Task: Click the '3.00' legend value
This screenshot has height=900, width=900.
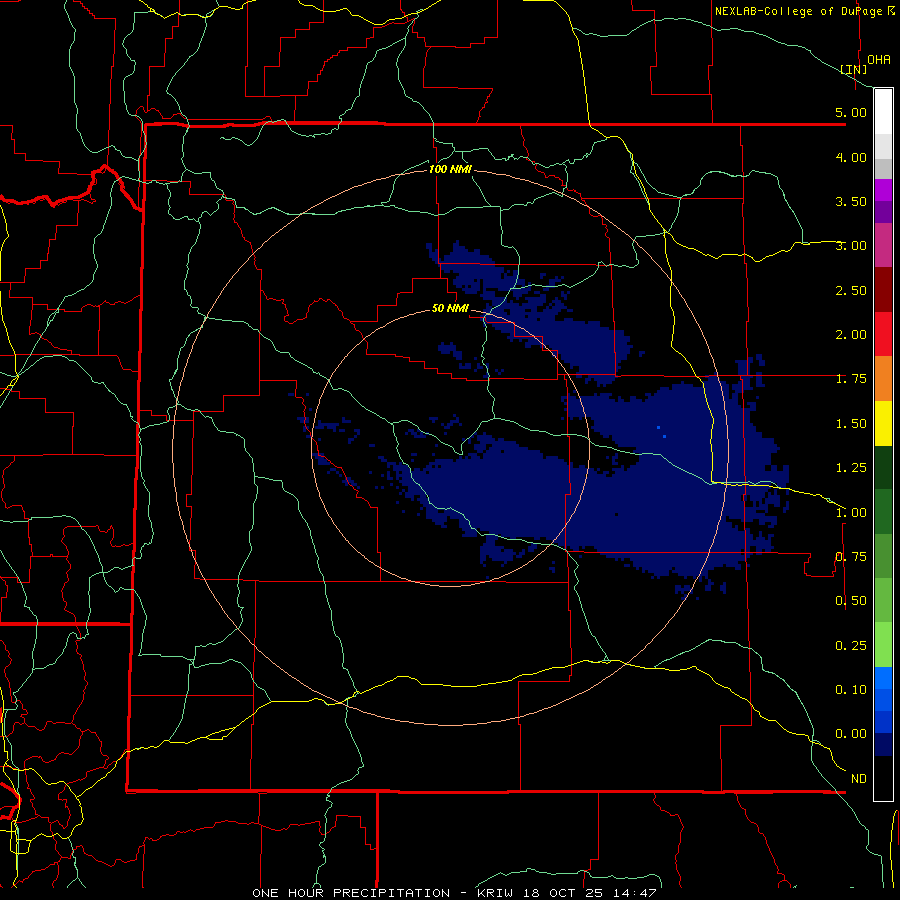Action: coord(851,246)
